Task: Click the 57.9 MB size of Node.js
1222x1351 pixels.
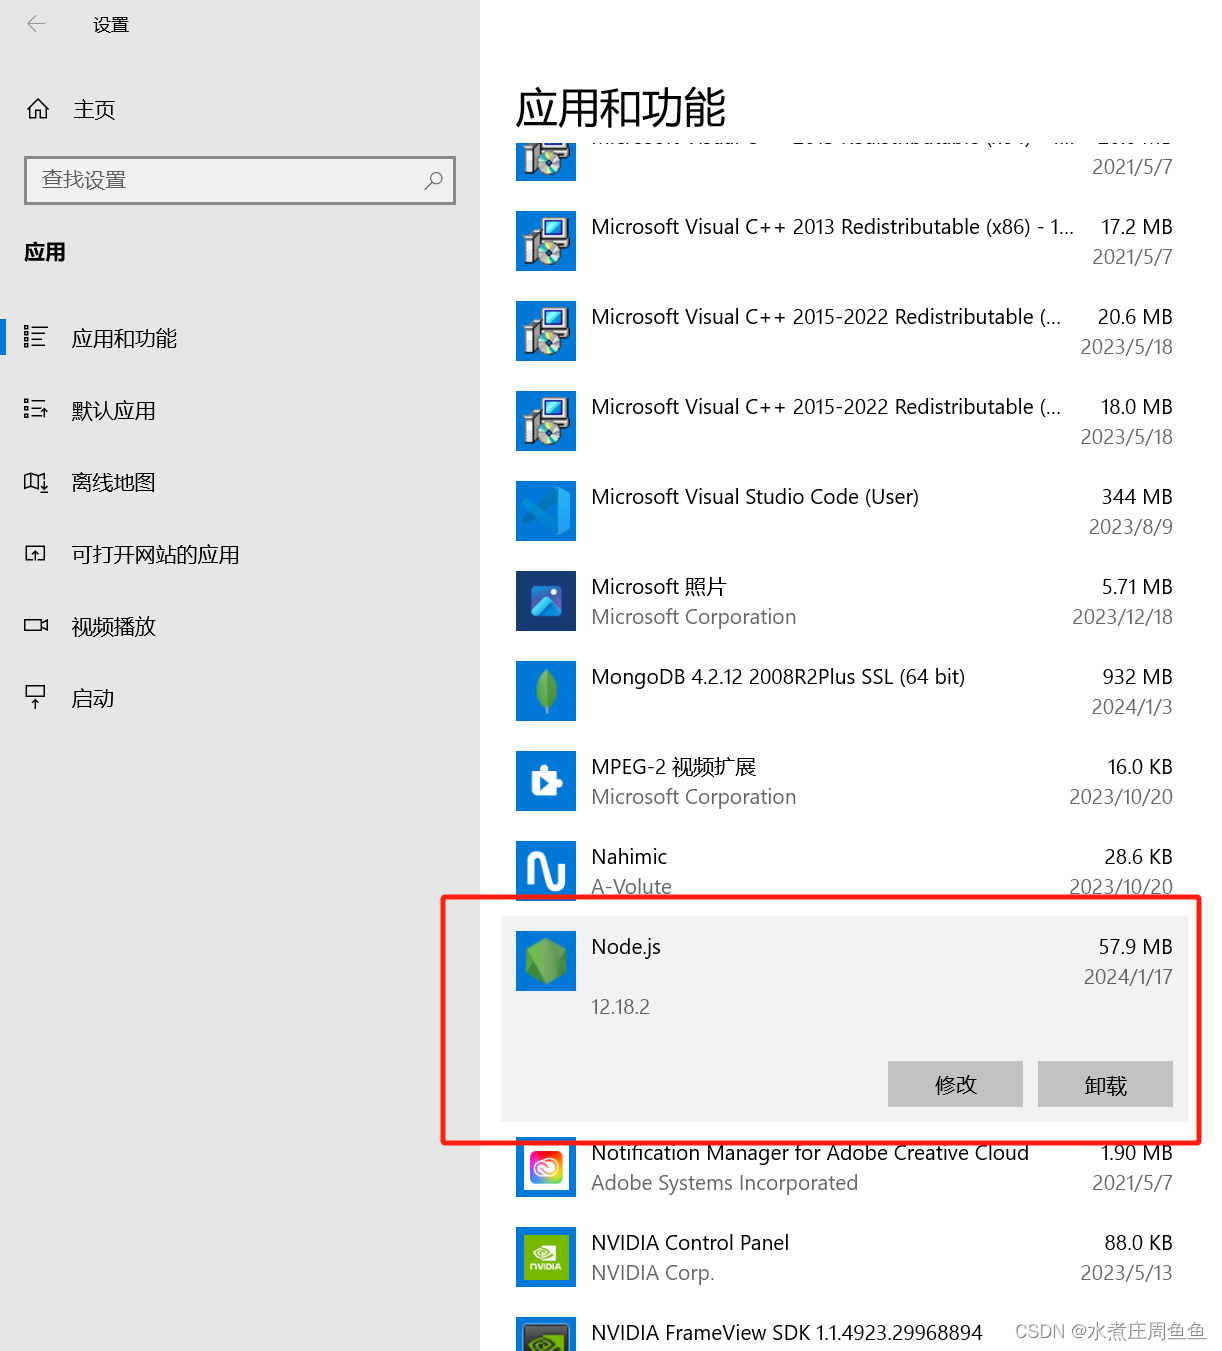Action: [1135, 947]
